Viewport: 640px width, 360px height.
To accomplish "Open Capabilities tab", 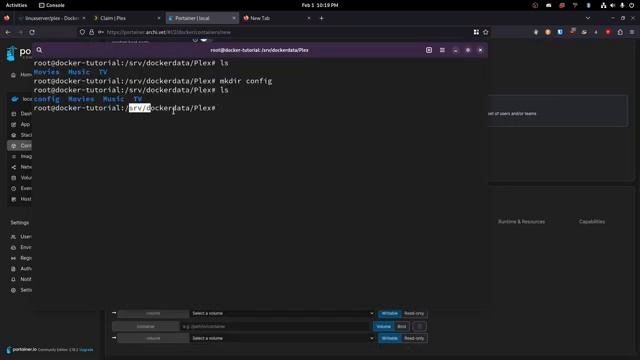I will 592,222.
